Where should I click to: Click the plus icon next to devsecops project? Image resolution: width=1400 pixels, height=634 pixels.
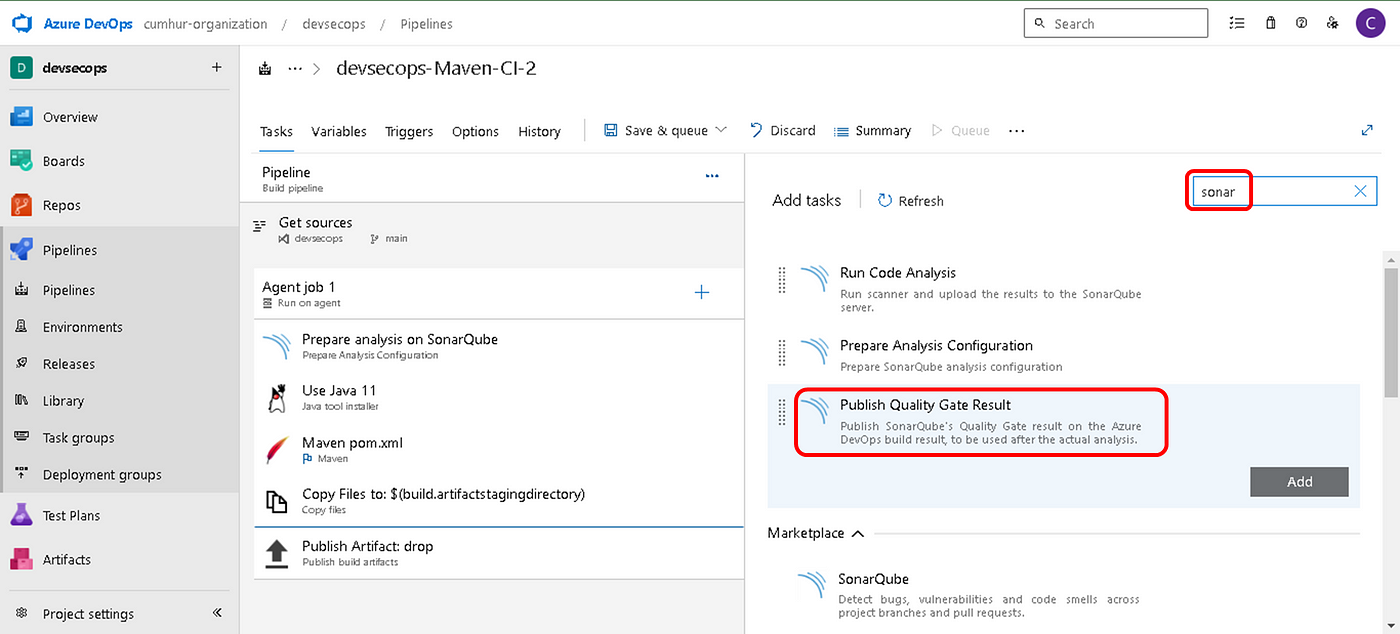(x=216, y=68)
